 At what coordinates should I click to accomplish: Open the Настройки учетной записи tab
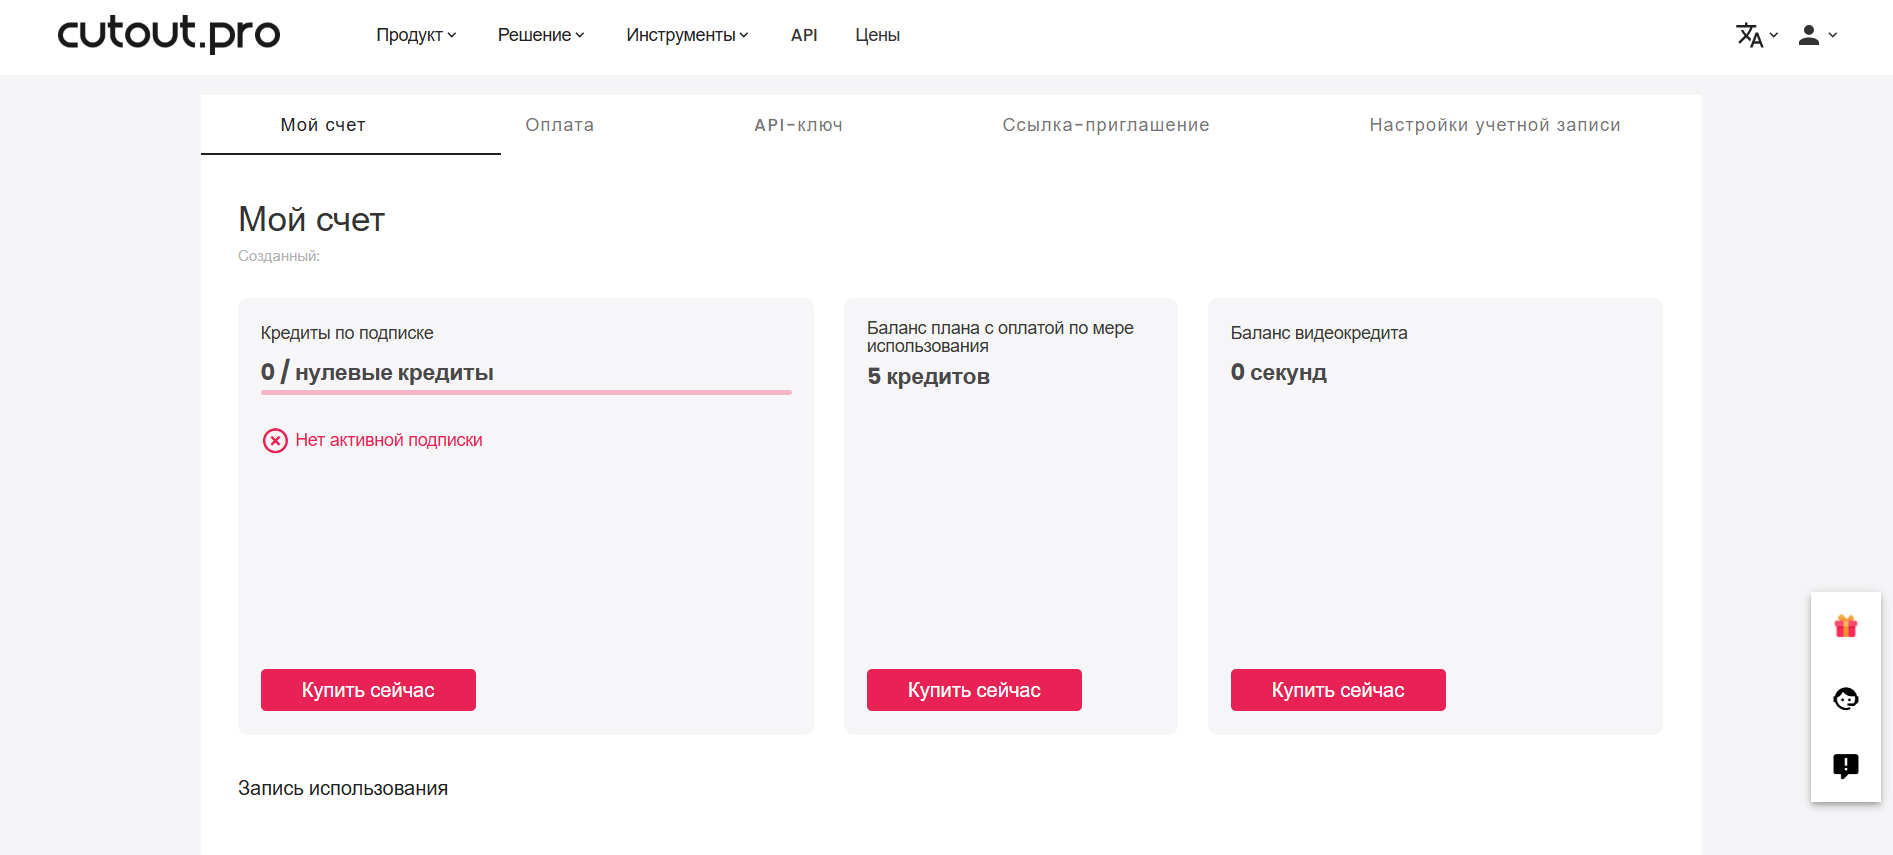pos(1495,125)
